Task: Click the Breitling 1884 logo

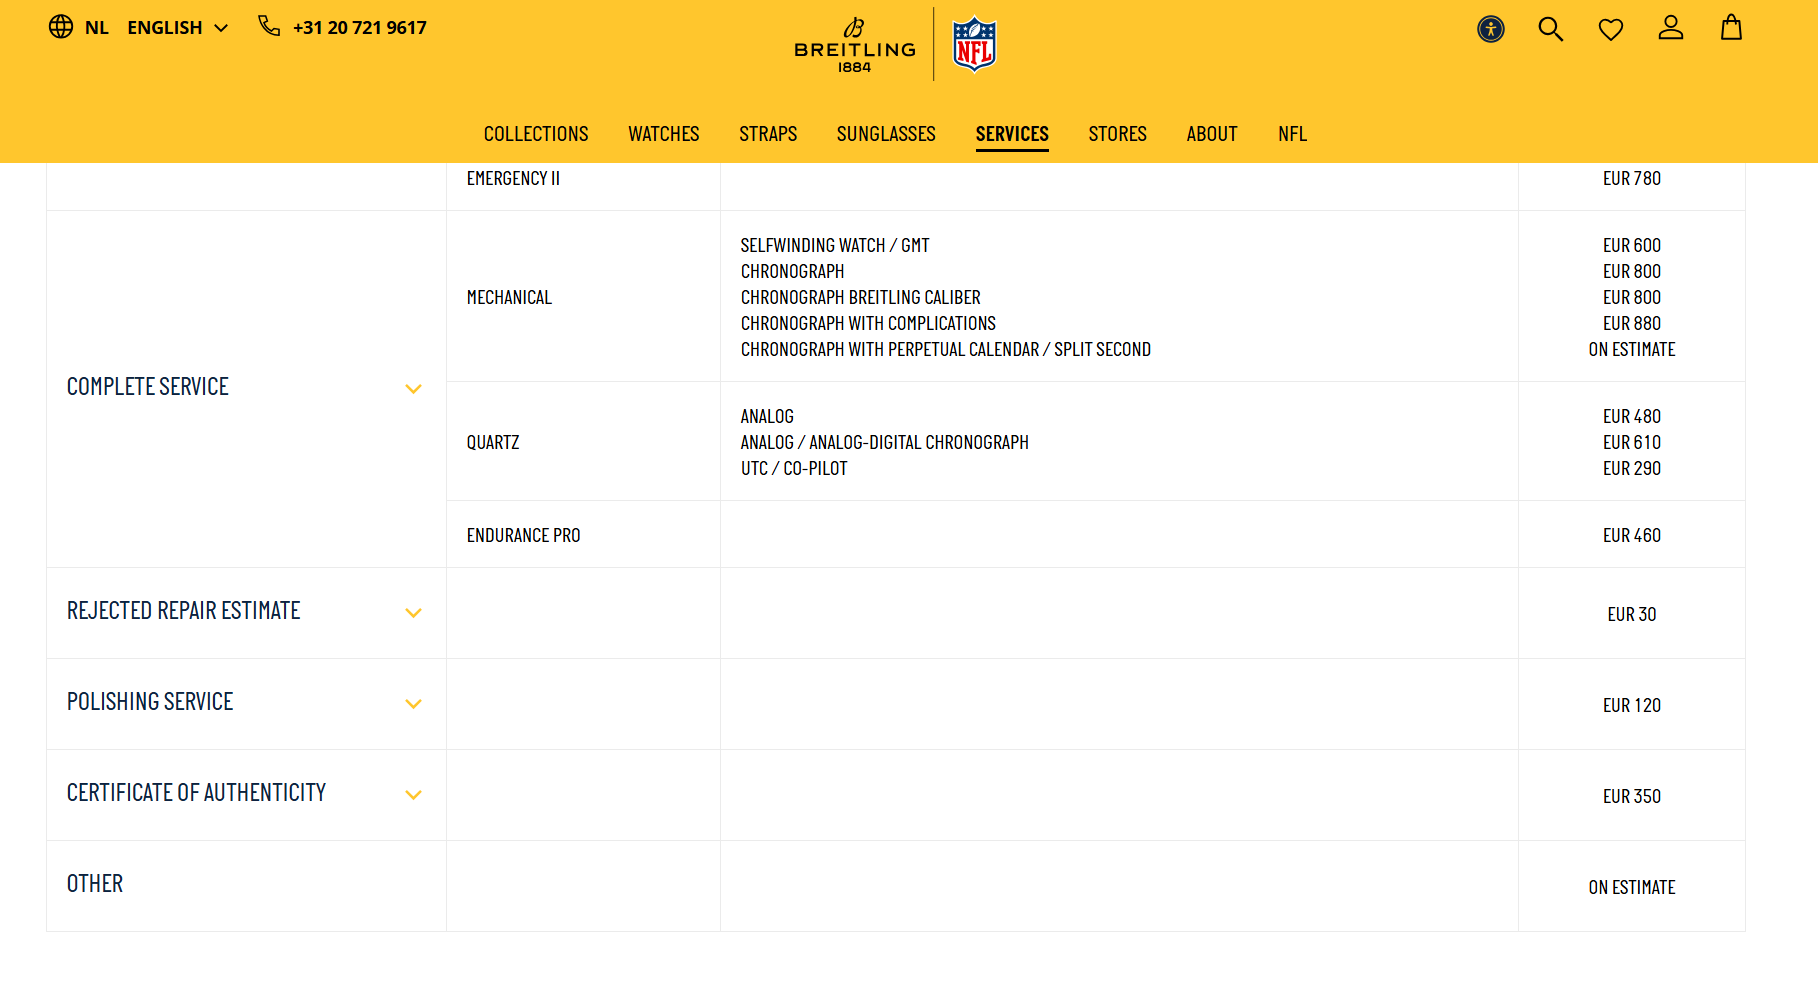Action: click(855, 45)
